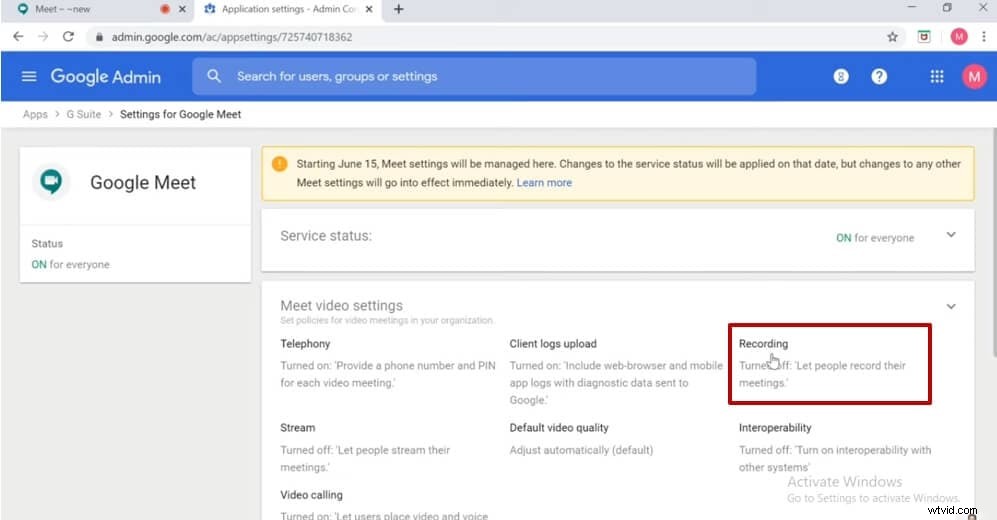
Task: Click 'Adjust automatically (default)' text
Action: pyautogui.click(x=581, y=450)
